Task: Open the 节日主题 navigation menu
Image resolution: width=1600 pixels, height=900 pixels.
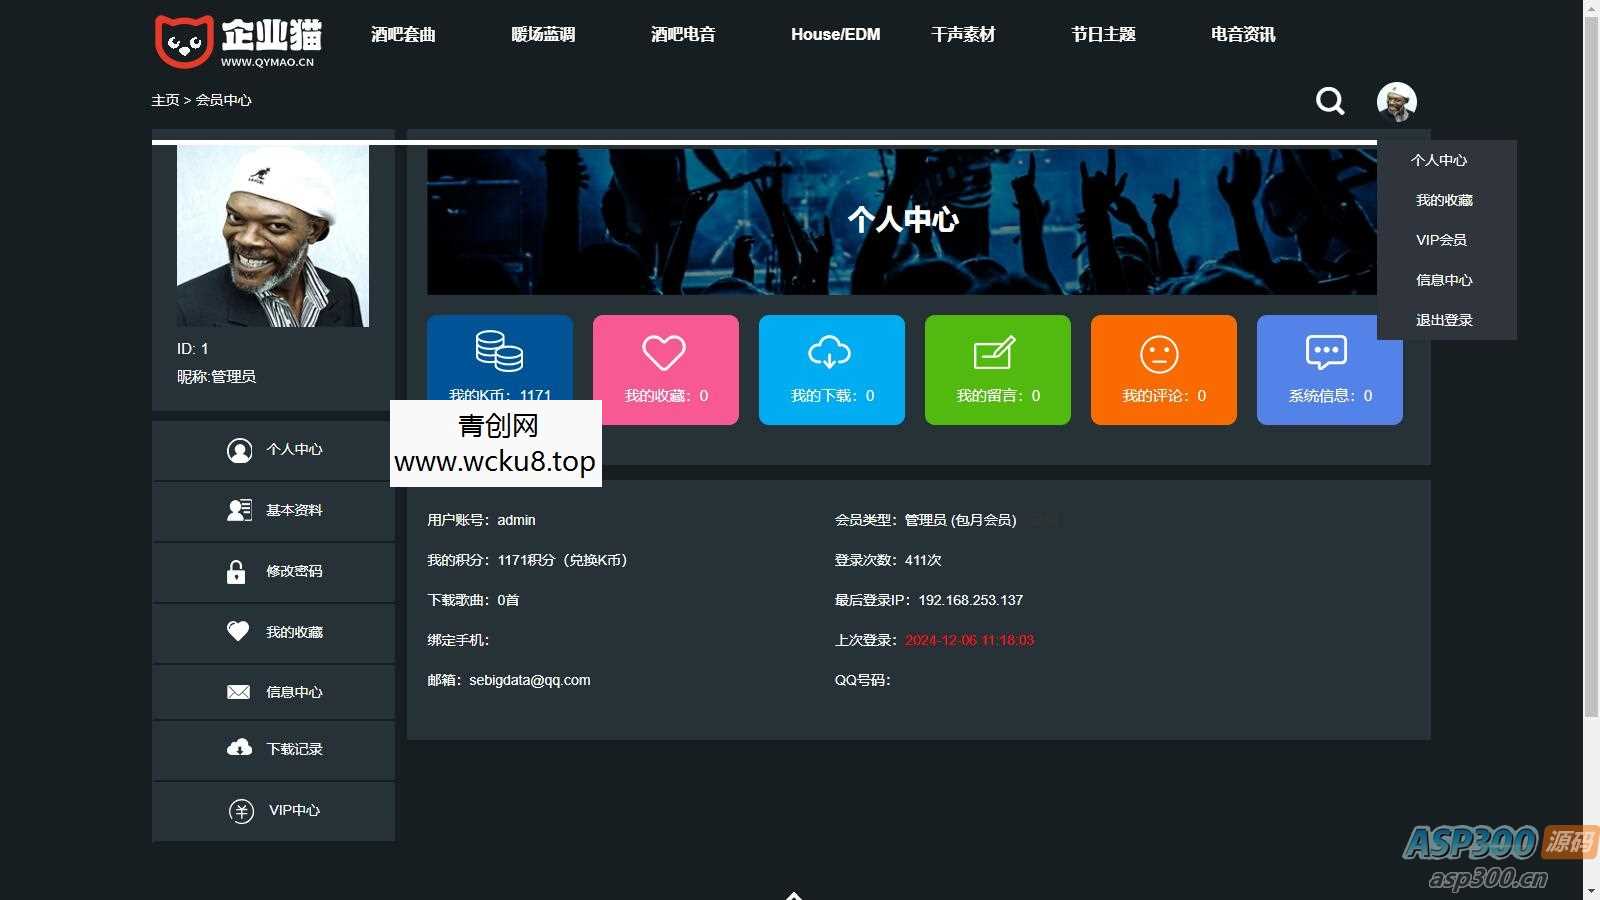Action: coord(1103,34)
